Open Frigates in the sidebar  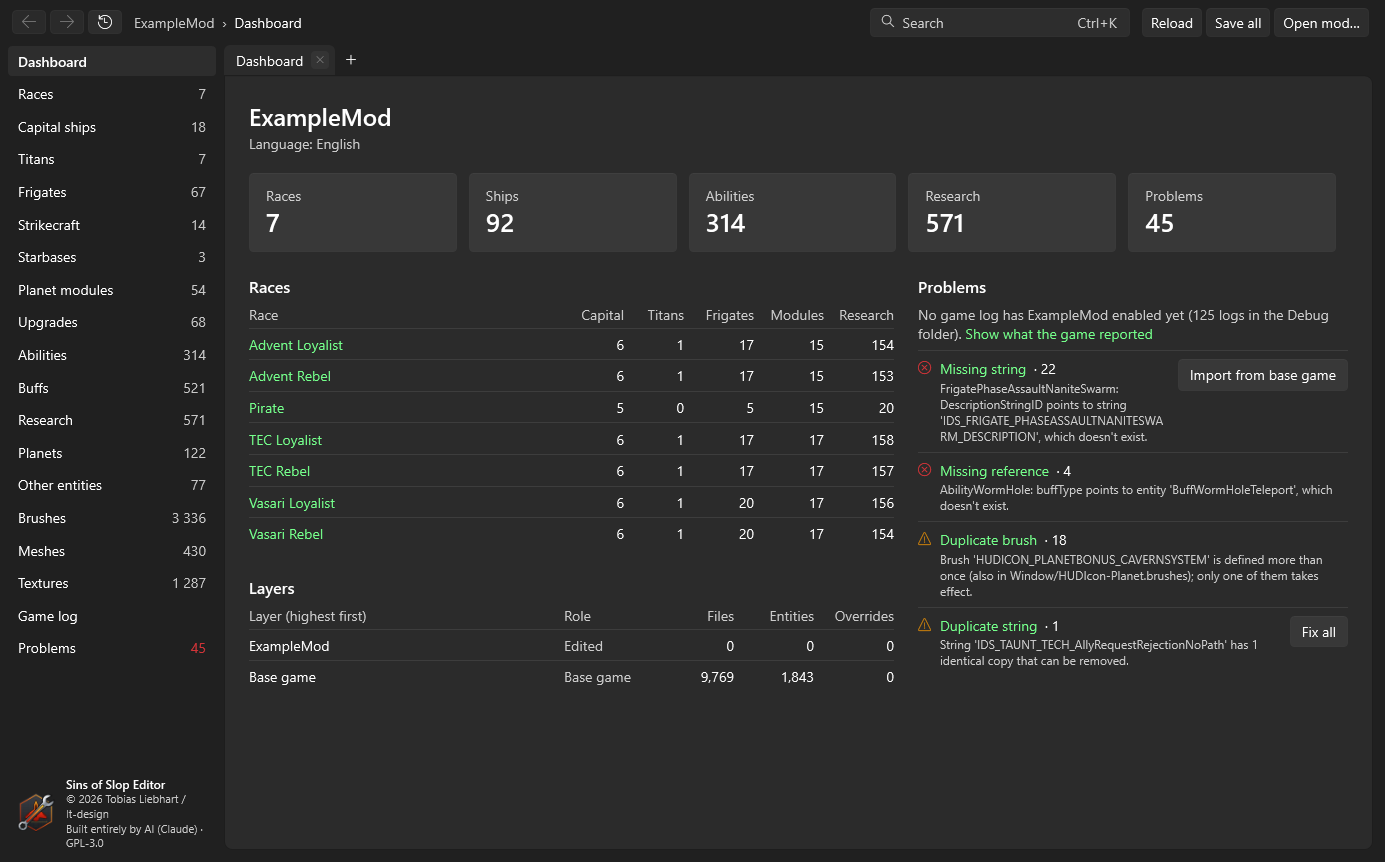pos(112,192)
